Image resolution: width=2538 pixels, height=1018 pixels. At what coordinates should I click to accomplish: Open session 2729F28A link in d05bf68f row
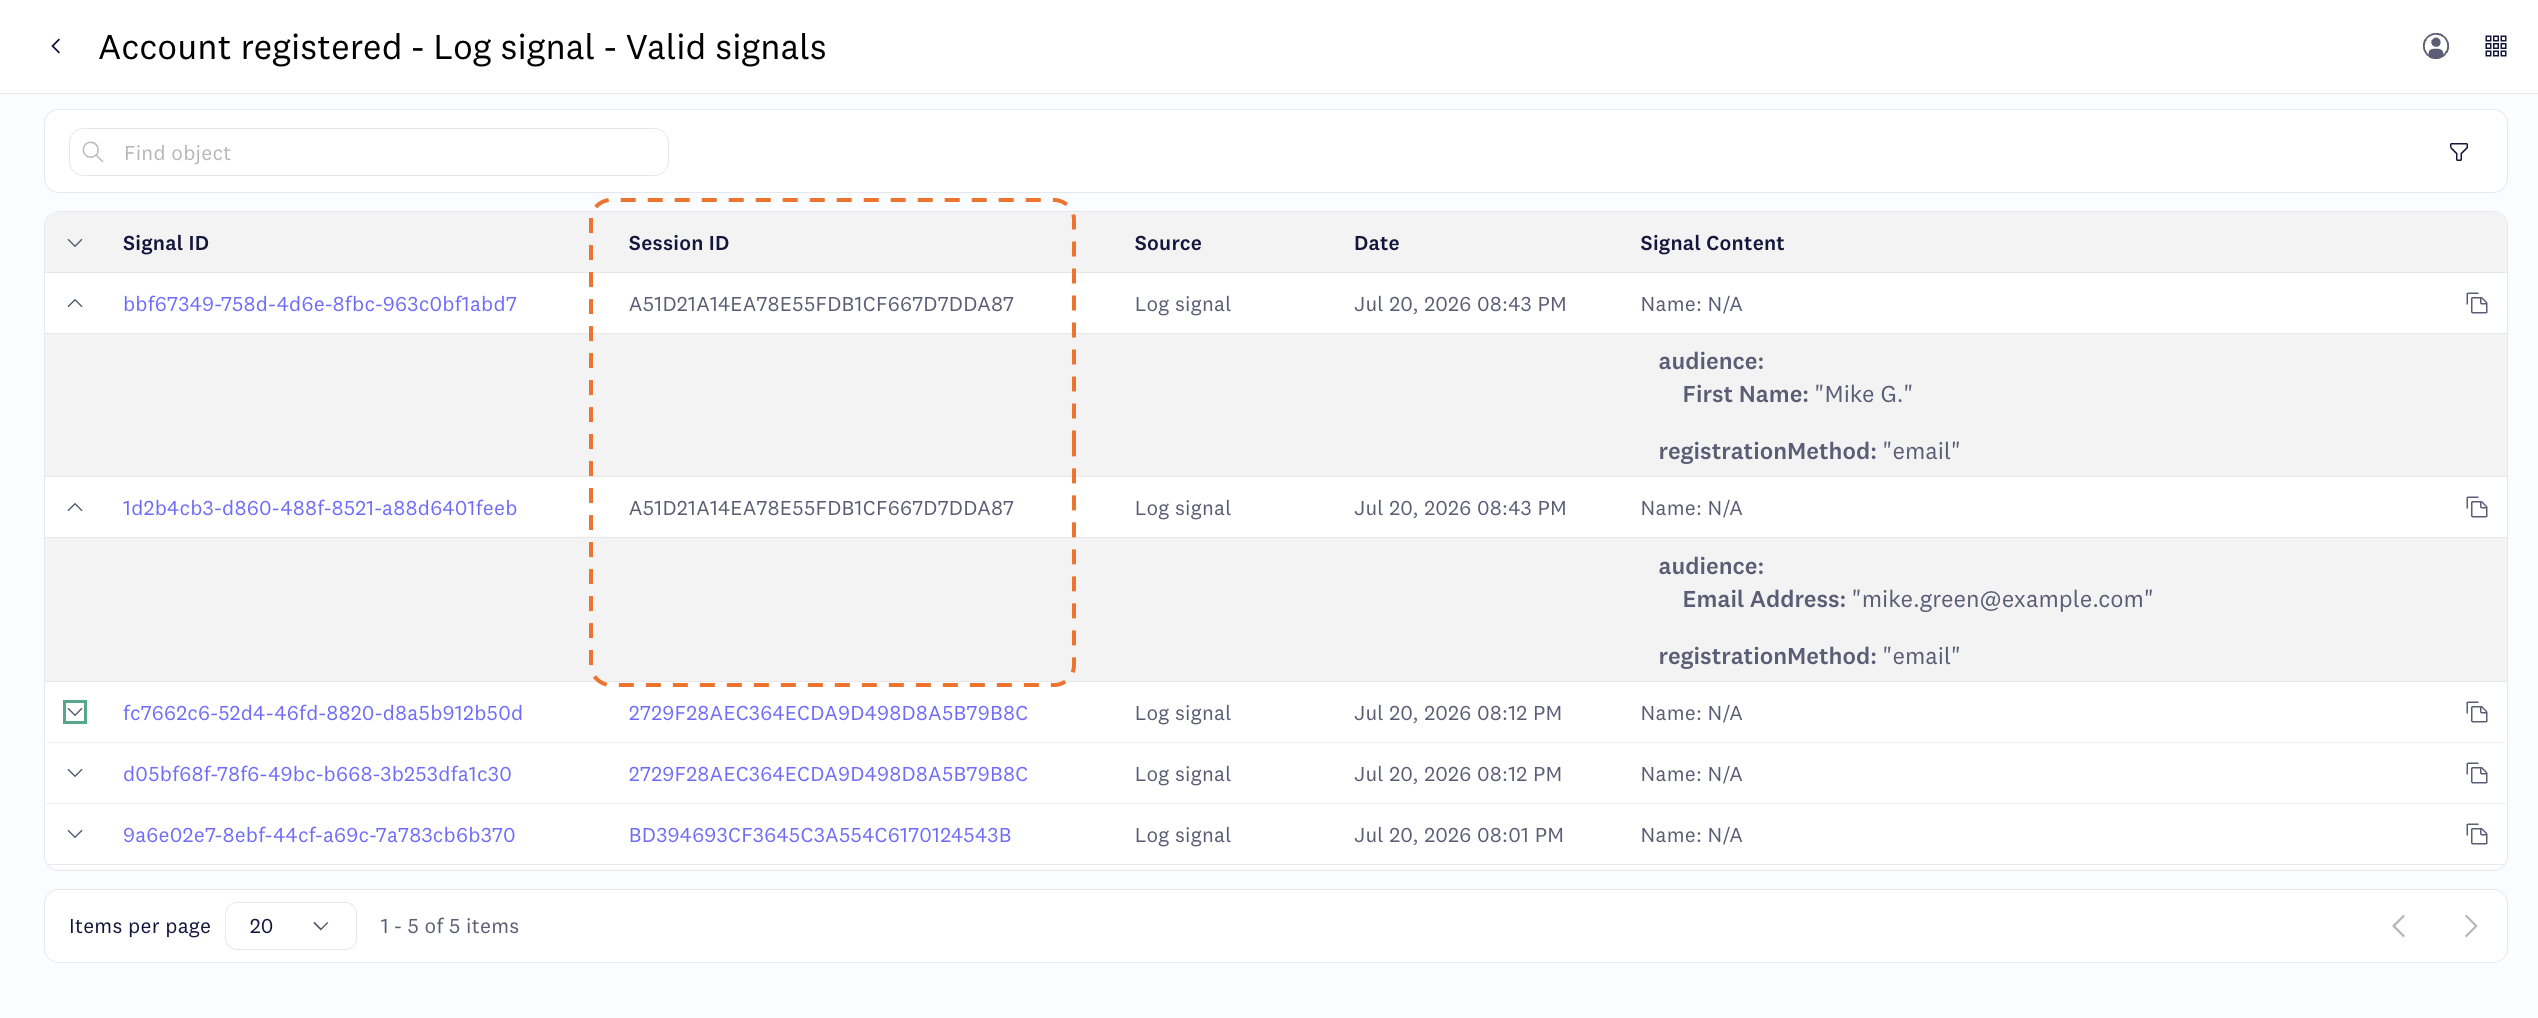point(828,774)
